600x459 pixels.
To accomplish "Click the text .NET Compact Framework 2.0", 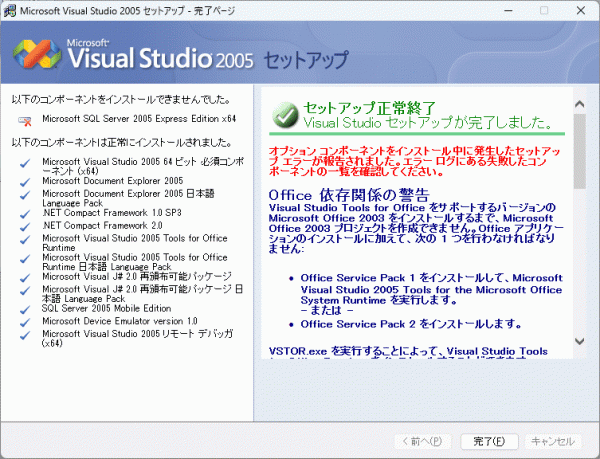I will coord(102,226).
